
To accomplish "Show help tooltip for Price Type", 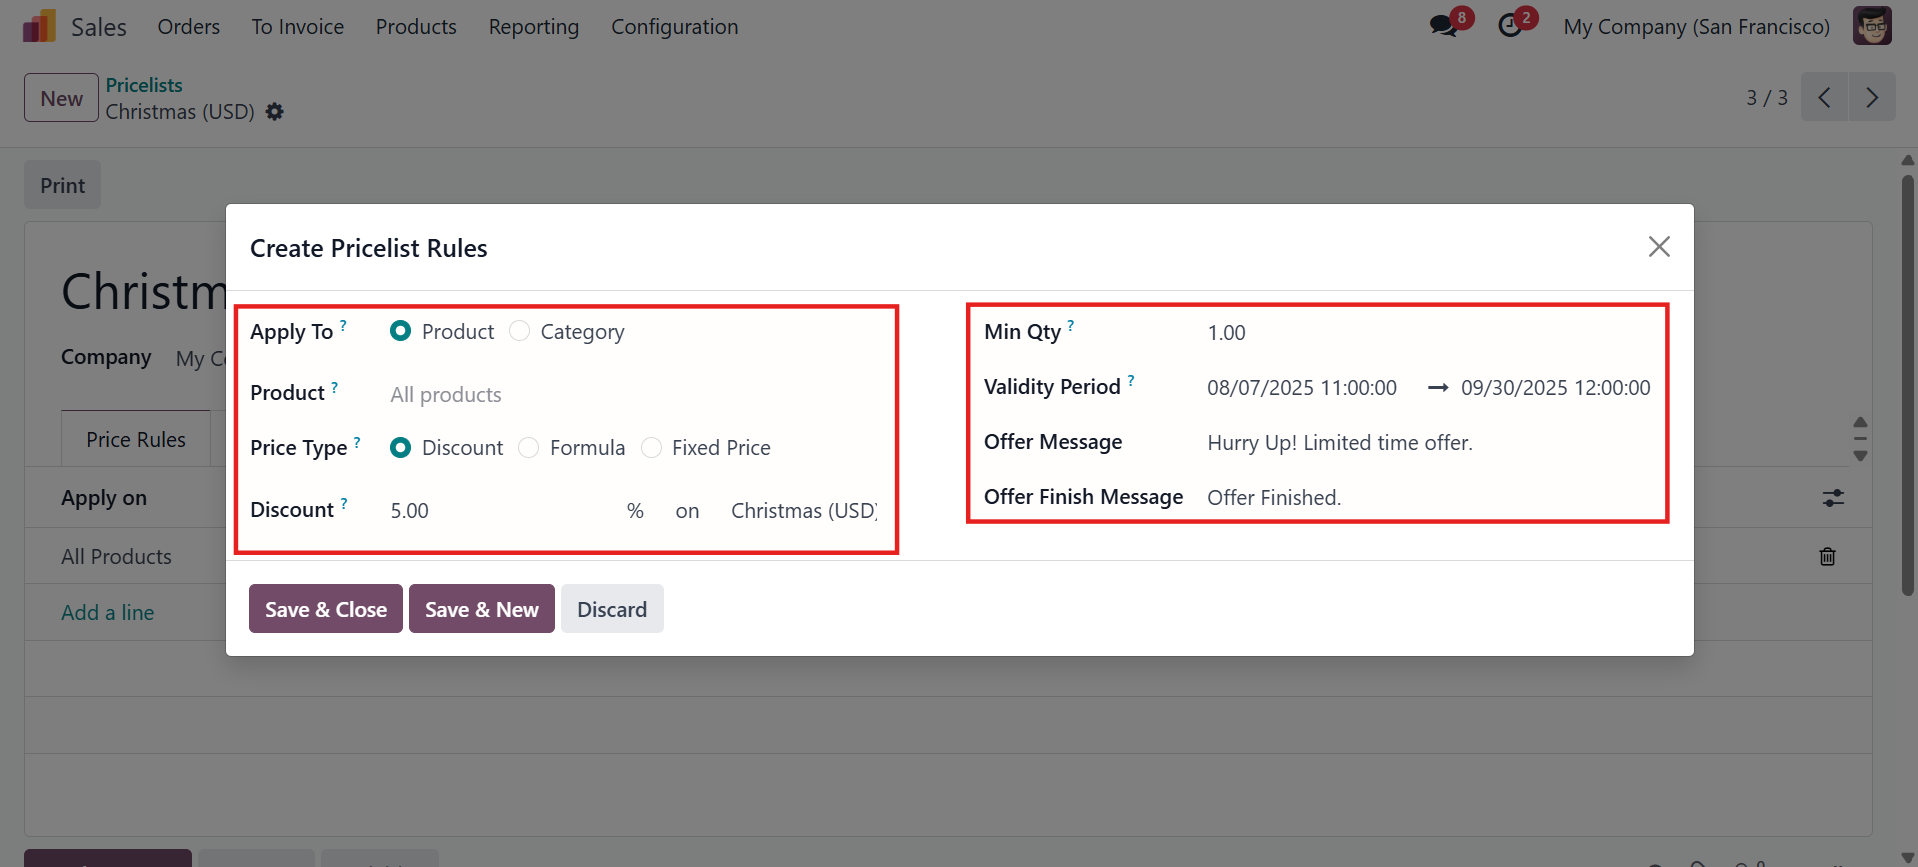I will (x=357, y=441).
